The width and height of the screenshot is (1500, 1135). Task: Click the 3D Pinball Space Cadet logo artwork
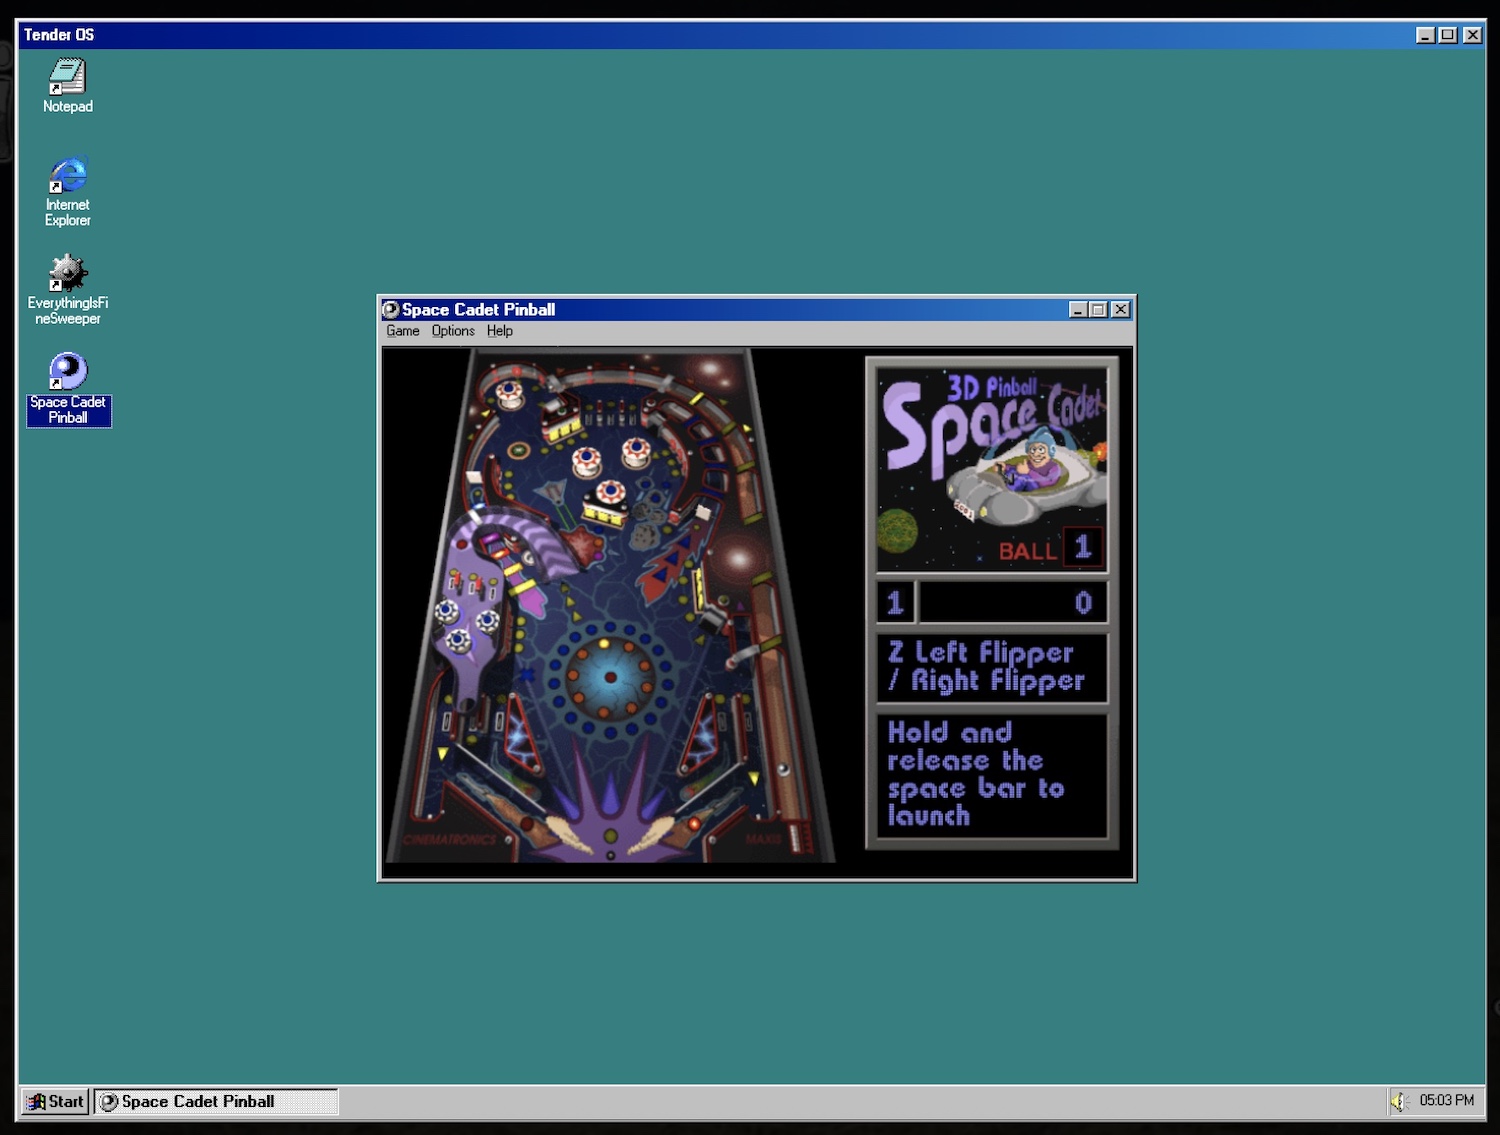(992, 470)
